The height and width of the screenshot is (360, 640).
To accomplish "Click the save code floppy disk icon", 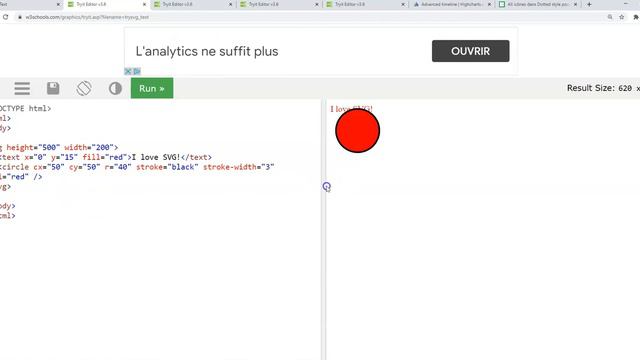I will (53, 88).
